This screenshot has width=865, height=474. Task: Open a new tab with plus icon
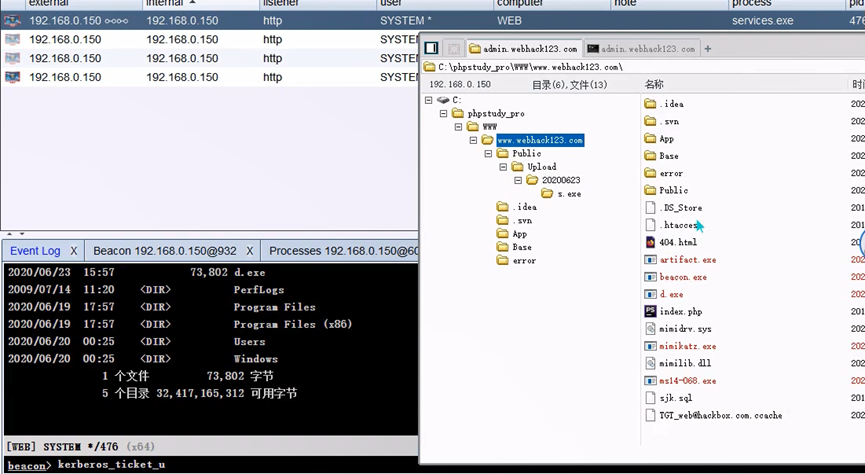pos(708,48)
